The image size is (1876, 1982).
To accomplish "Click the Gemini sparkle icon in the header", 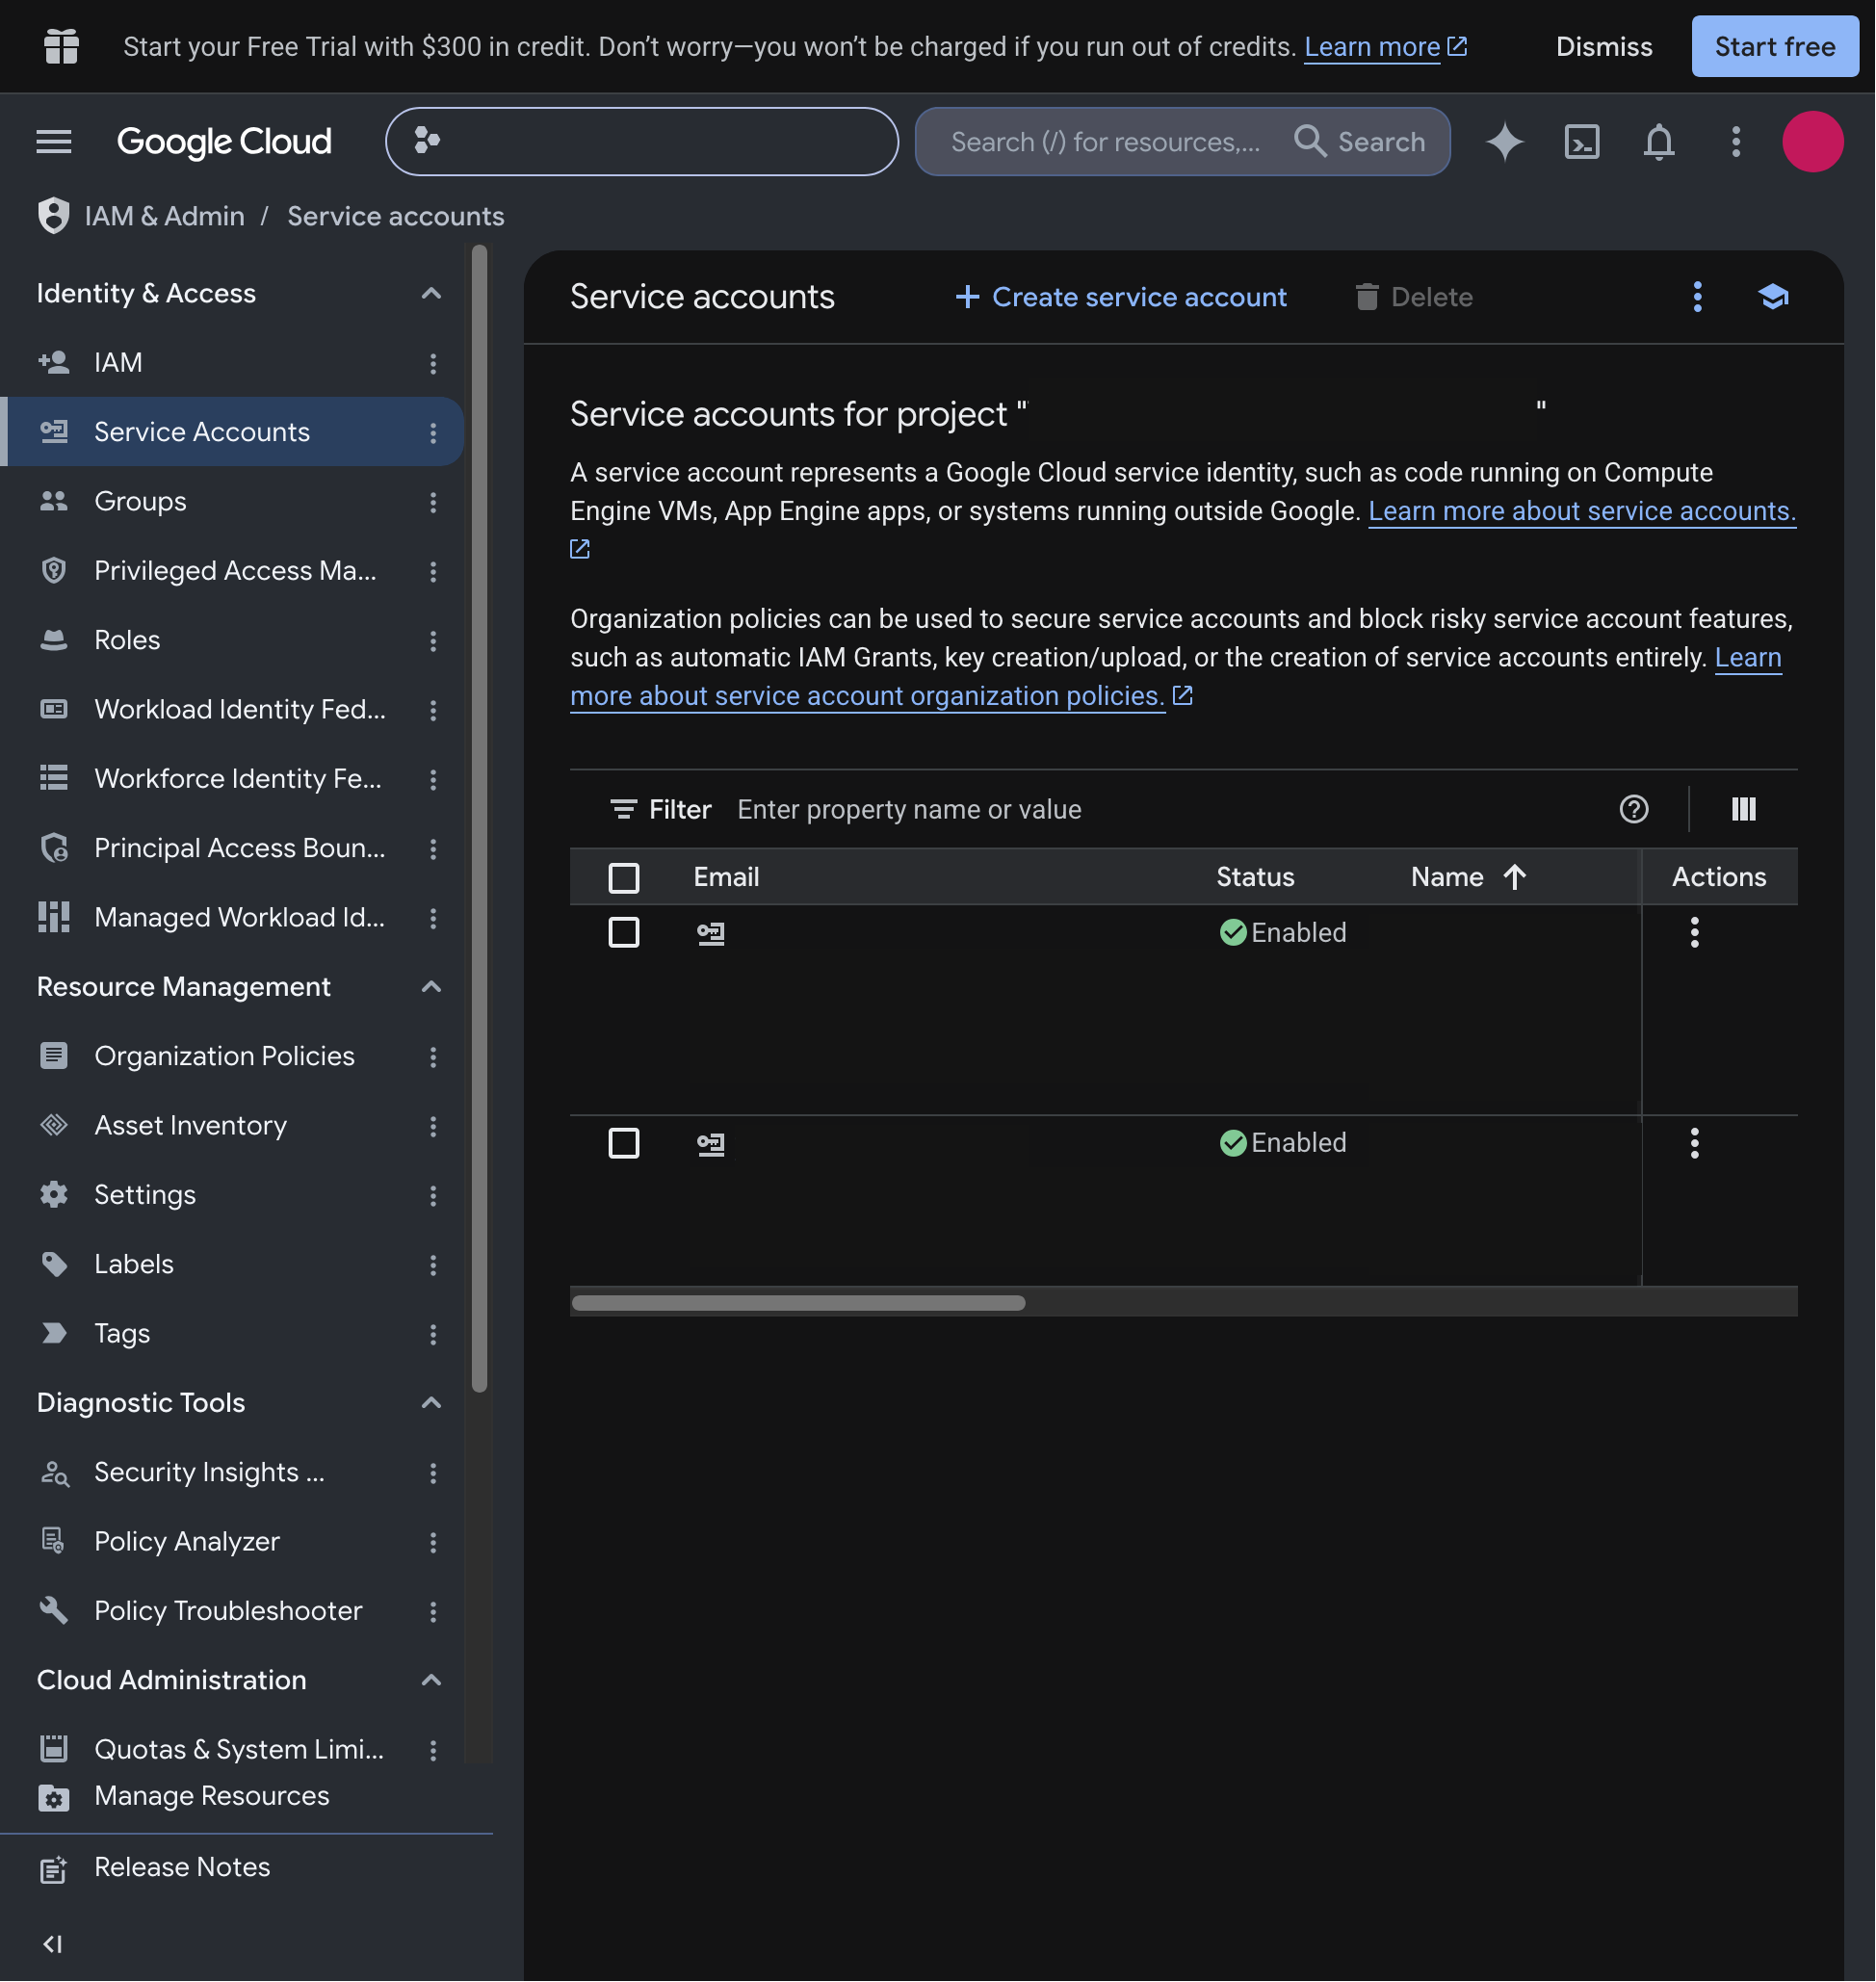I will pos(1505,142).
